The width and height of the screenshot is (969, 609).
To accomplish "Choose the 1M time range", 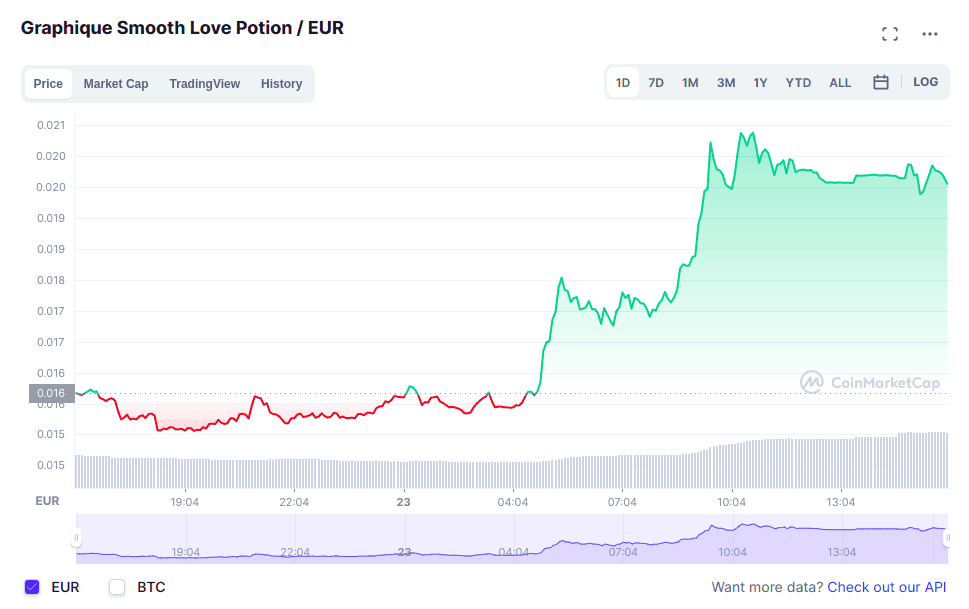I will pyautogui.click(x=690, y=83).
